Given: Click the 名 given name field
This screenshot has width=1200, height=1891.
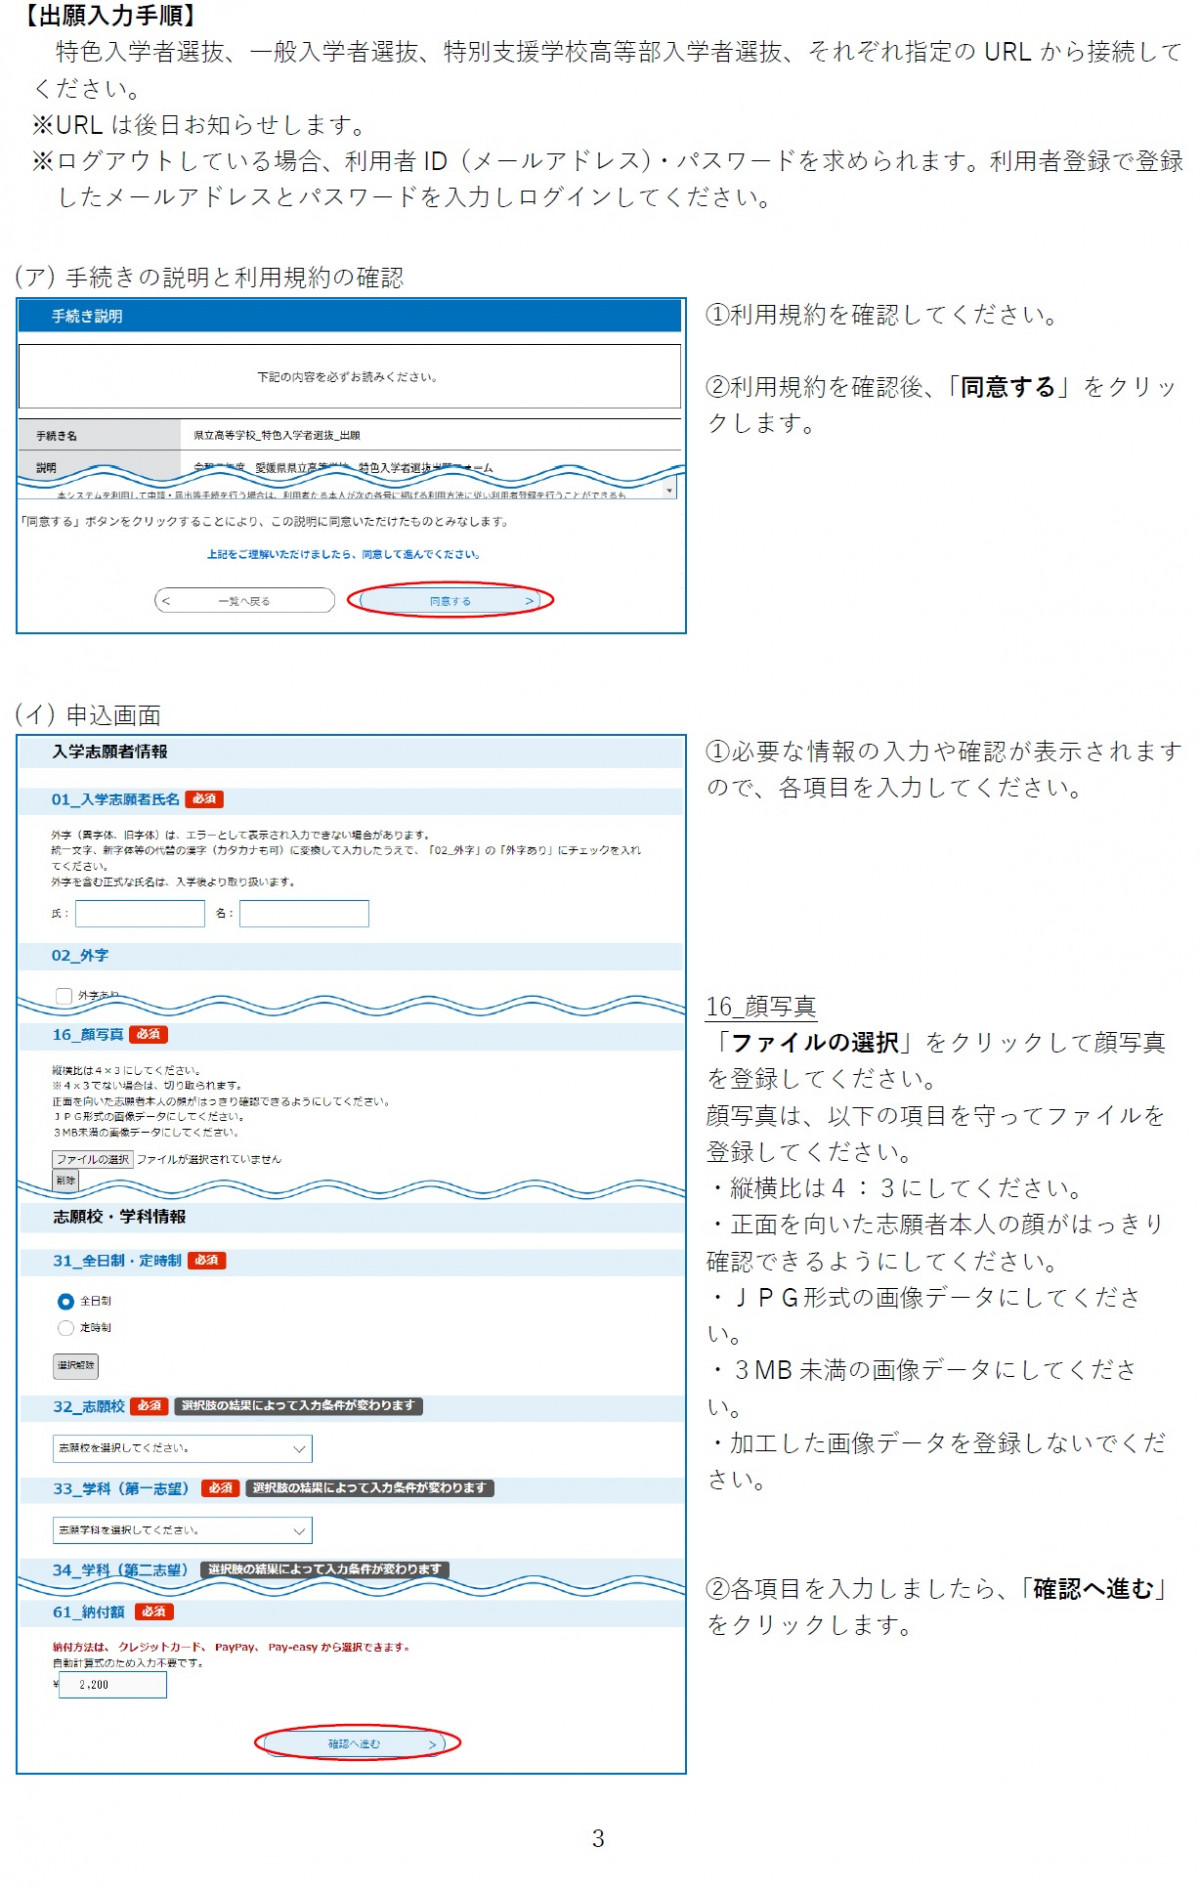Looking at the screenshot, I should [304, 914].
